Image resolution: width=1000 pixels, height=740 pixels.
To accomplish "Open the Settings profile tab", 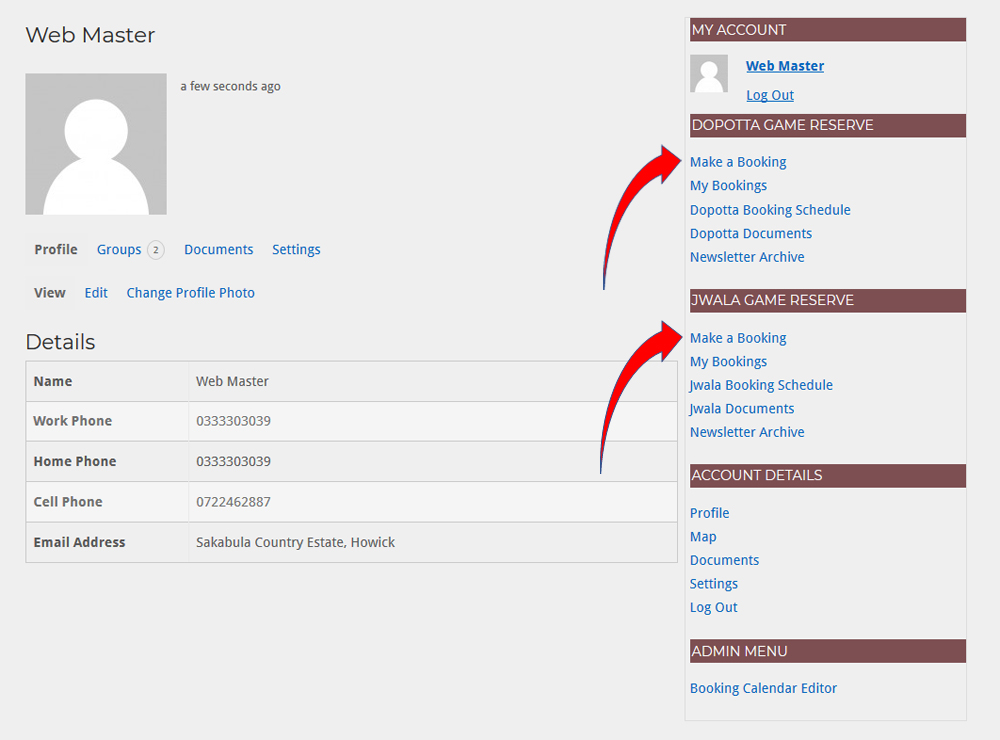I will tap(296, 250).
